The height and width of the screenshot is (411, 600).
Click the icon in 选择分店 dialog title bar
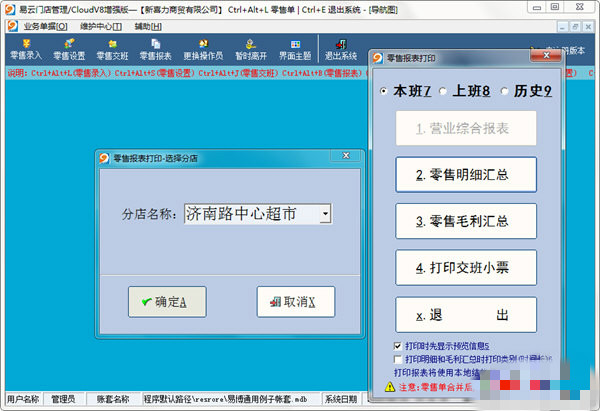104,158
